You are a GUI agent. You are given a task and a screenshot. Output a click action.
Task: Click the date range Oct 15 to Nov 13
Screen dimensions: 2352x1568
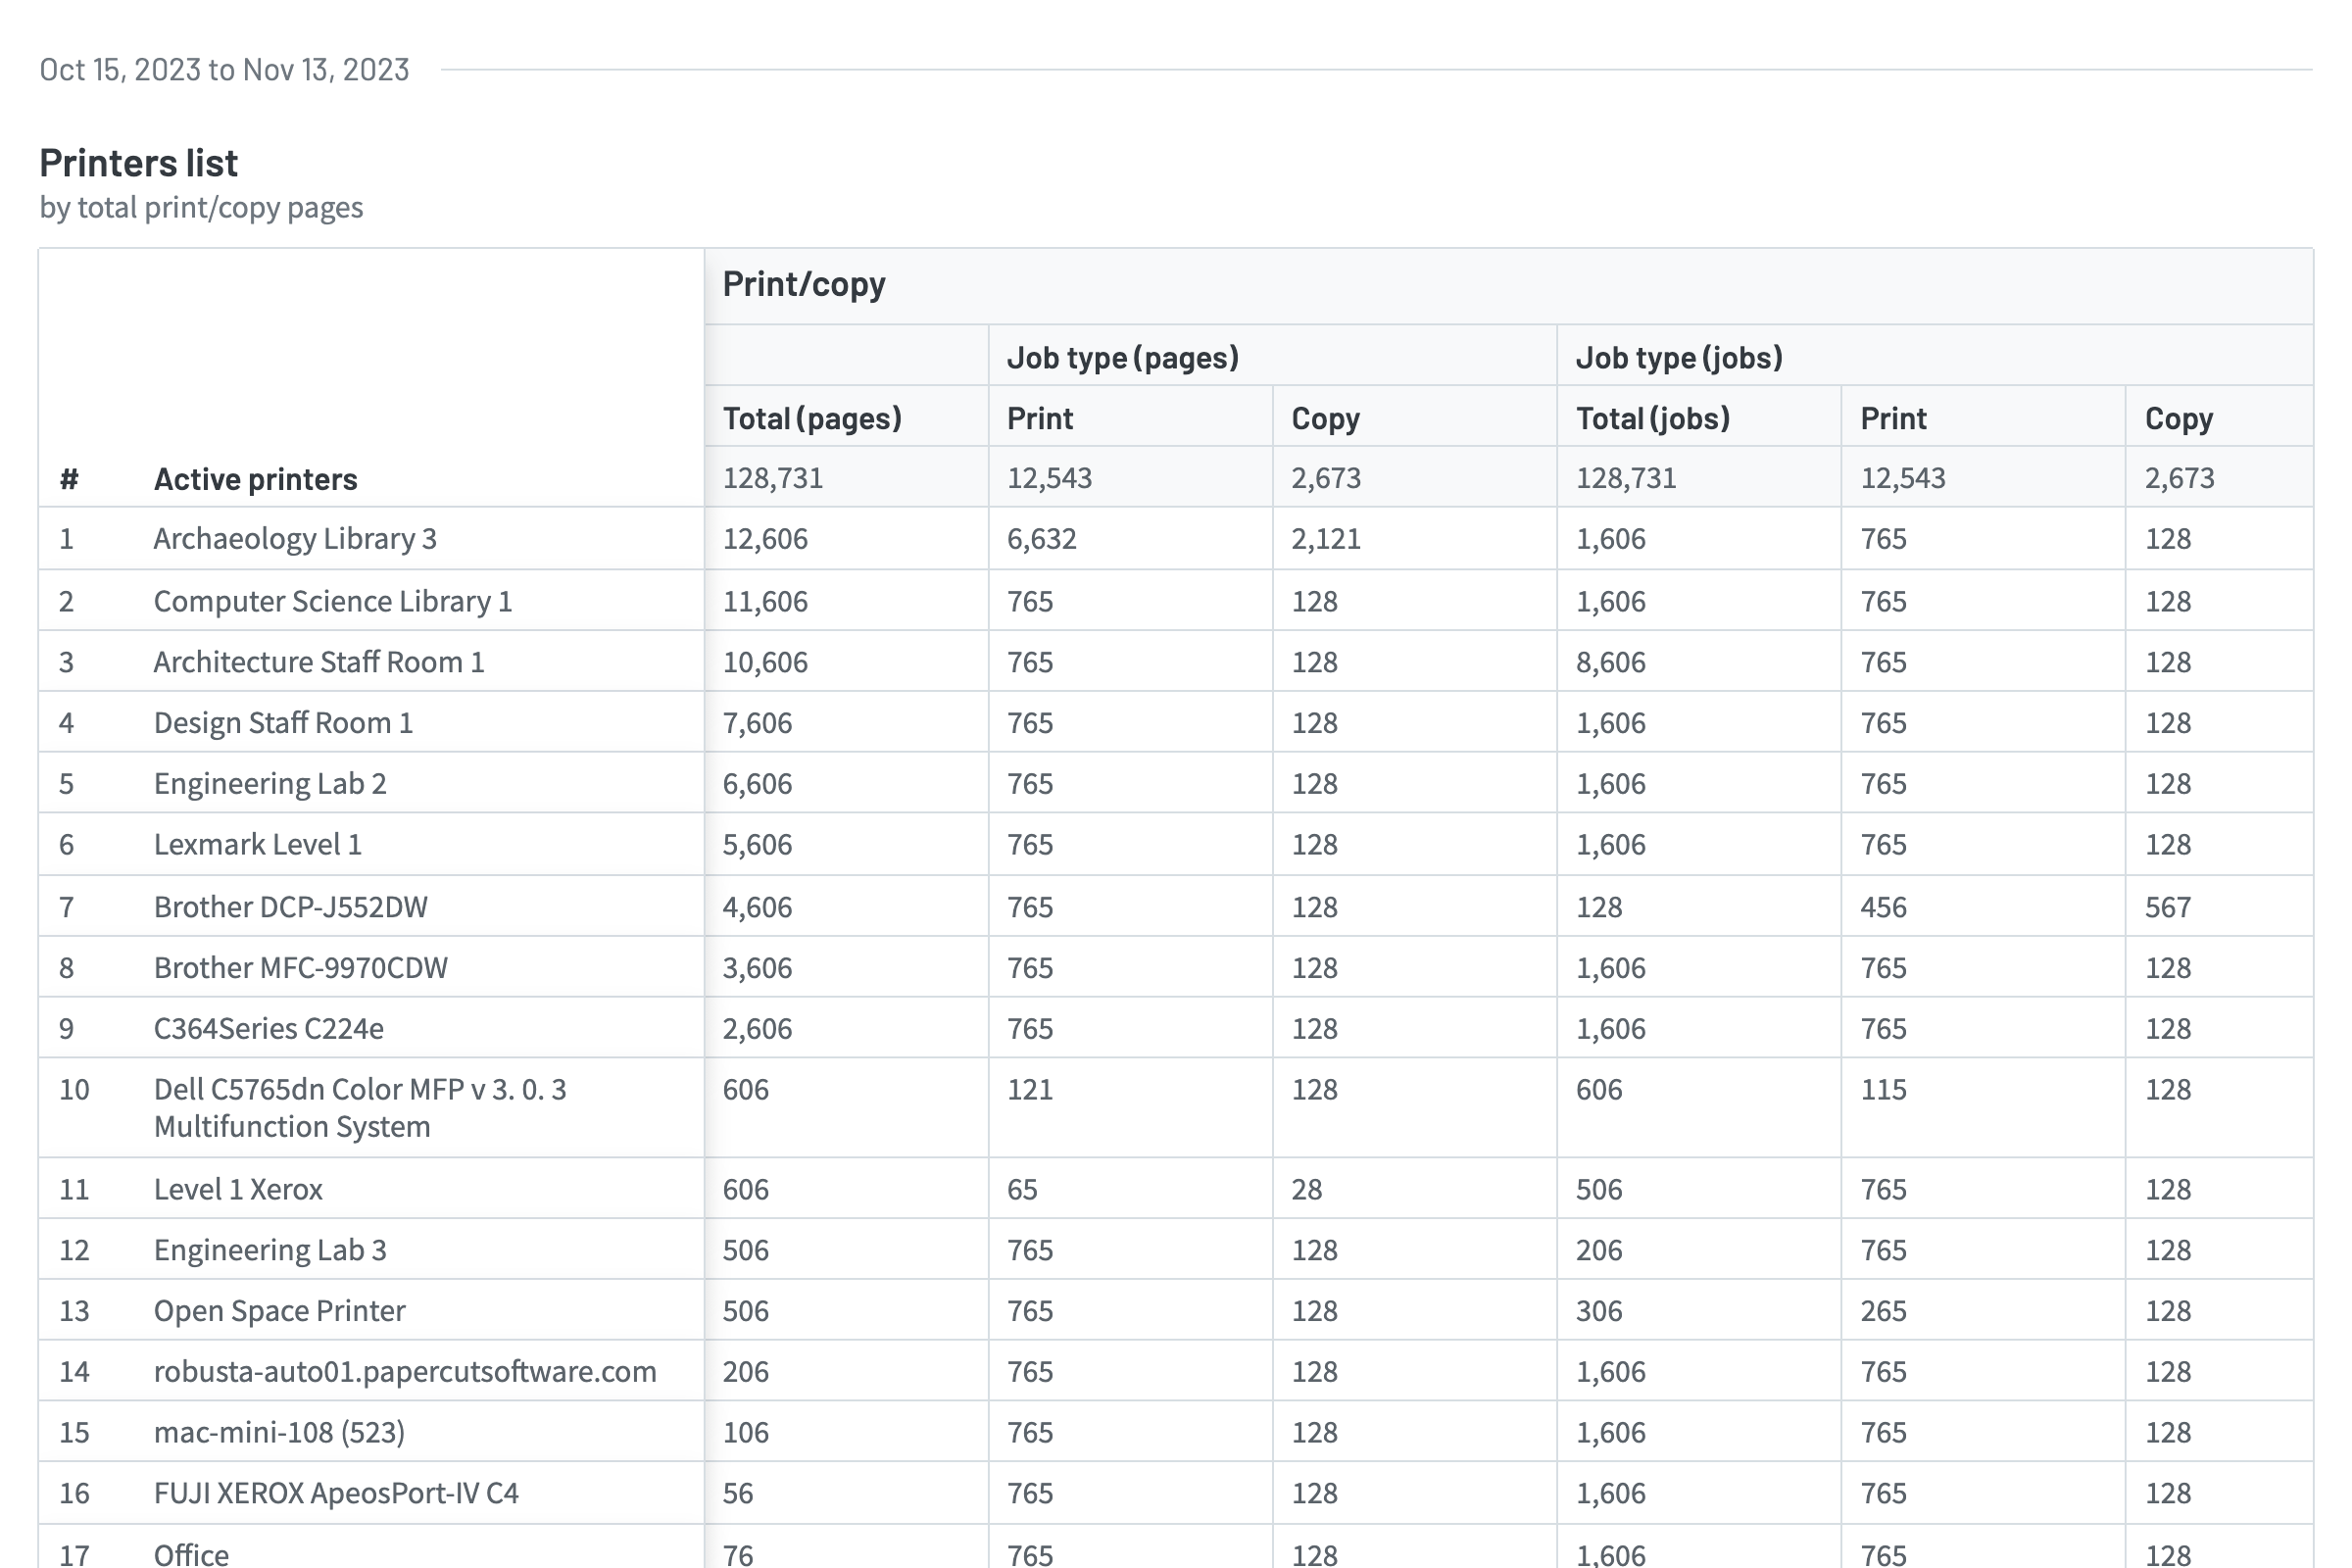click(x=224, y=70)
